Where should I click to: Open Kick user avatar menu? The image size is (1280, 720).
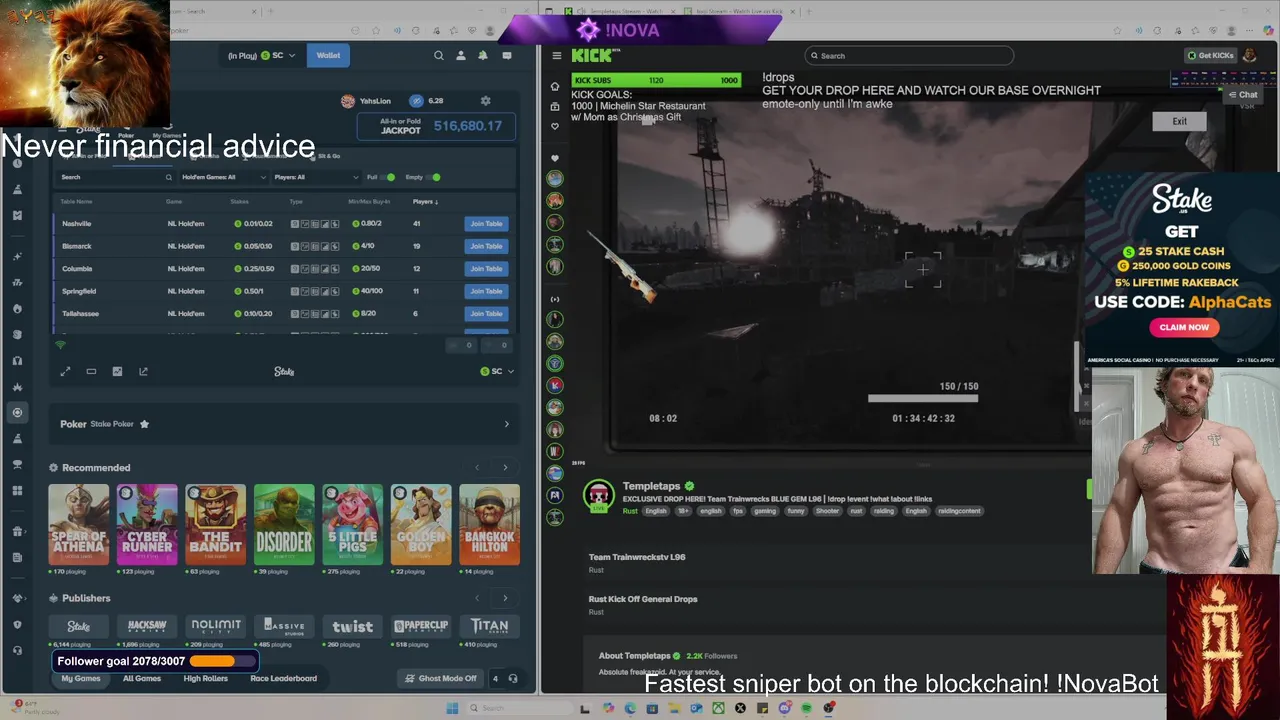pos(1250,56)
